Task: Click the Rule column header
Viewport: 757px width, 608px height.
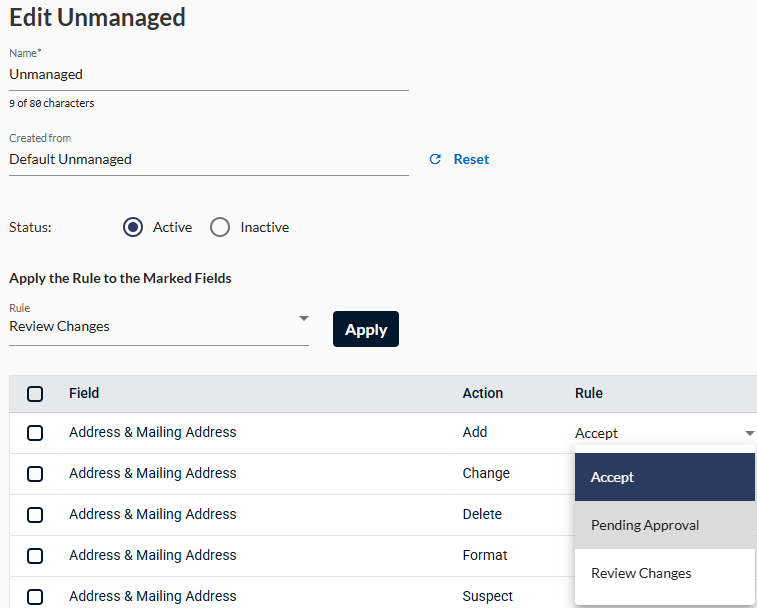Action: pos(589,393)
